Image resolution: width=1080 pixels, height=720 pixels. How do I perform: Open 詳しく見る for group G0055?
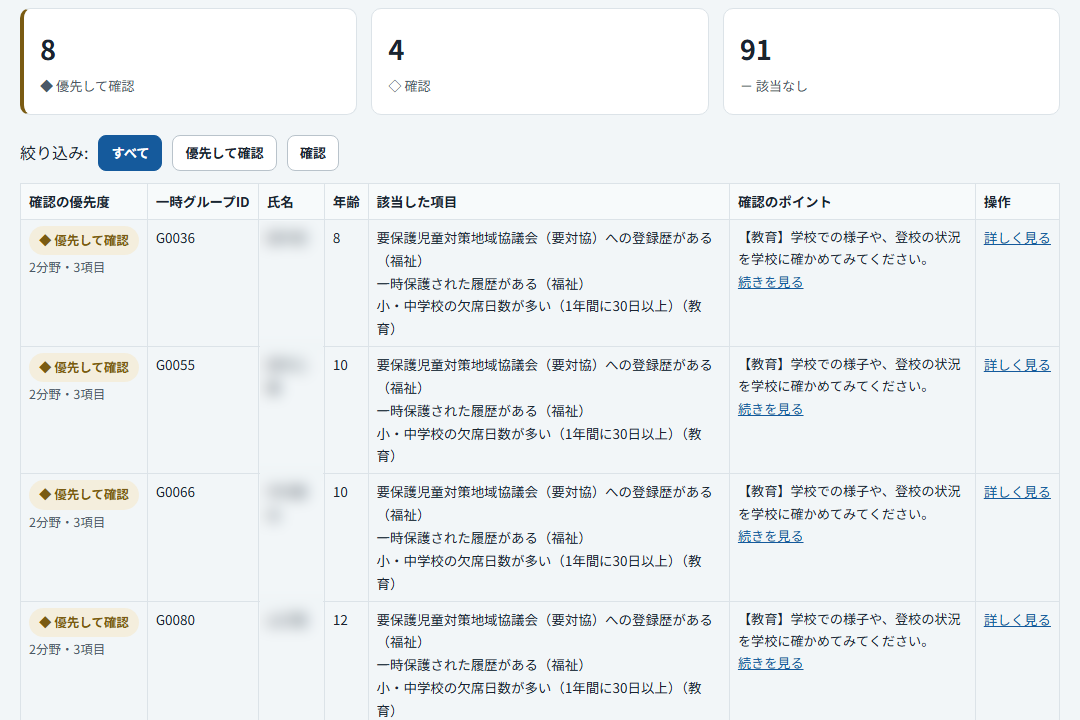(x=1017, y=365)
